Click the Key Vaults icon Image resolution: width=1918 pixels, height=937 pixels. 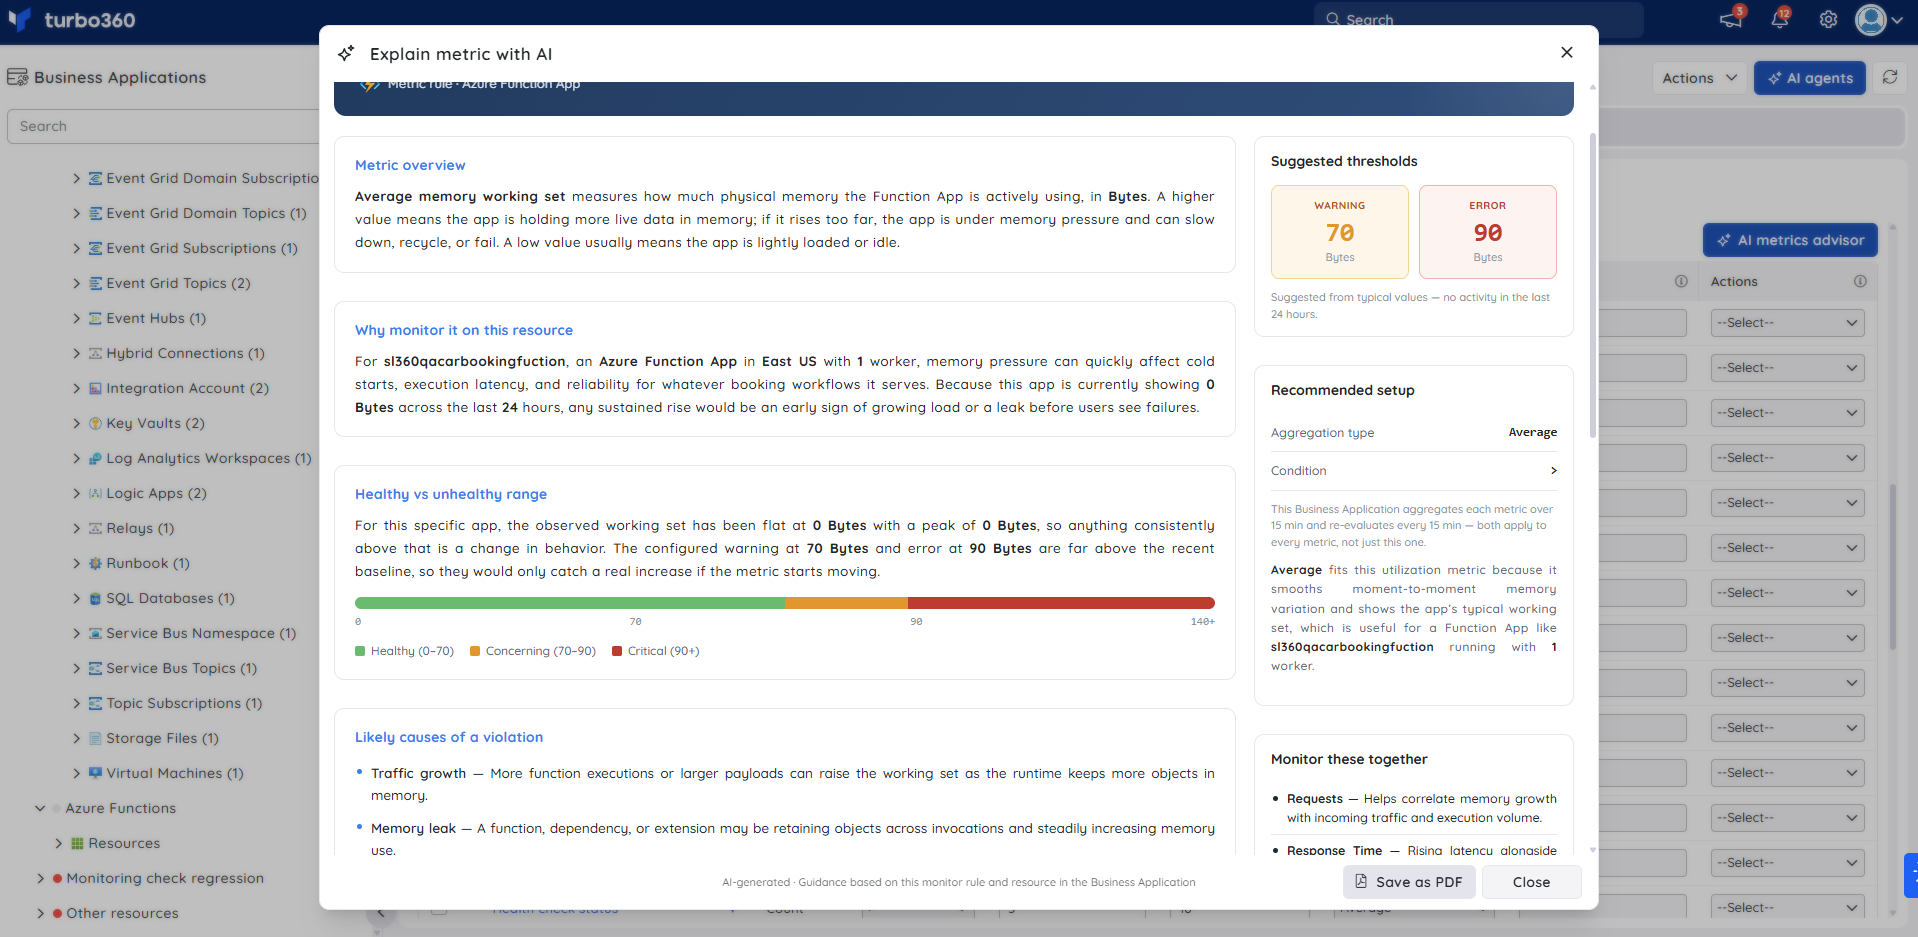coord(96,423)
